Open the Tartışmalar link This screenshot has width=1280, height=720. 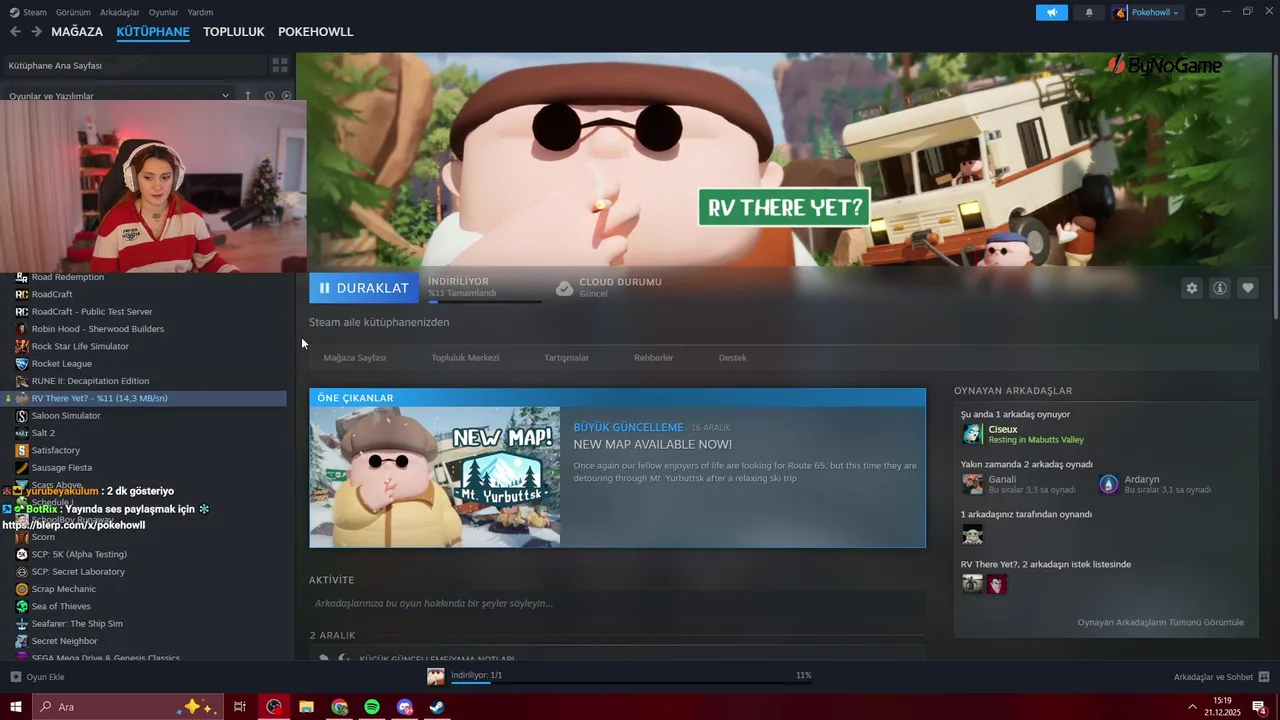[566, 357]
